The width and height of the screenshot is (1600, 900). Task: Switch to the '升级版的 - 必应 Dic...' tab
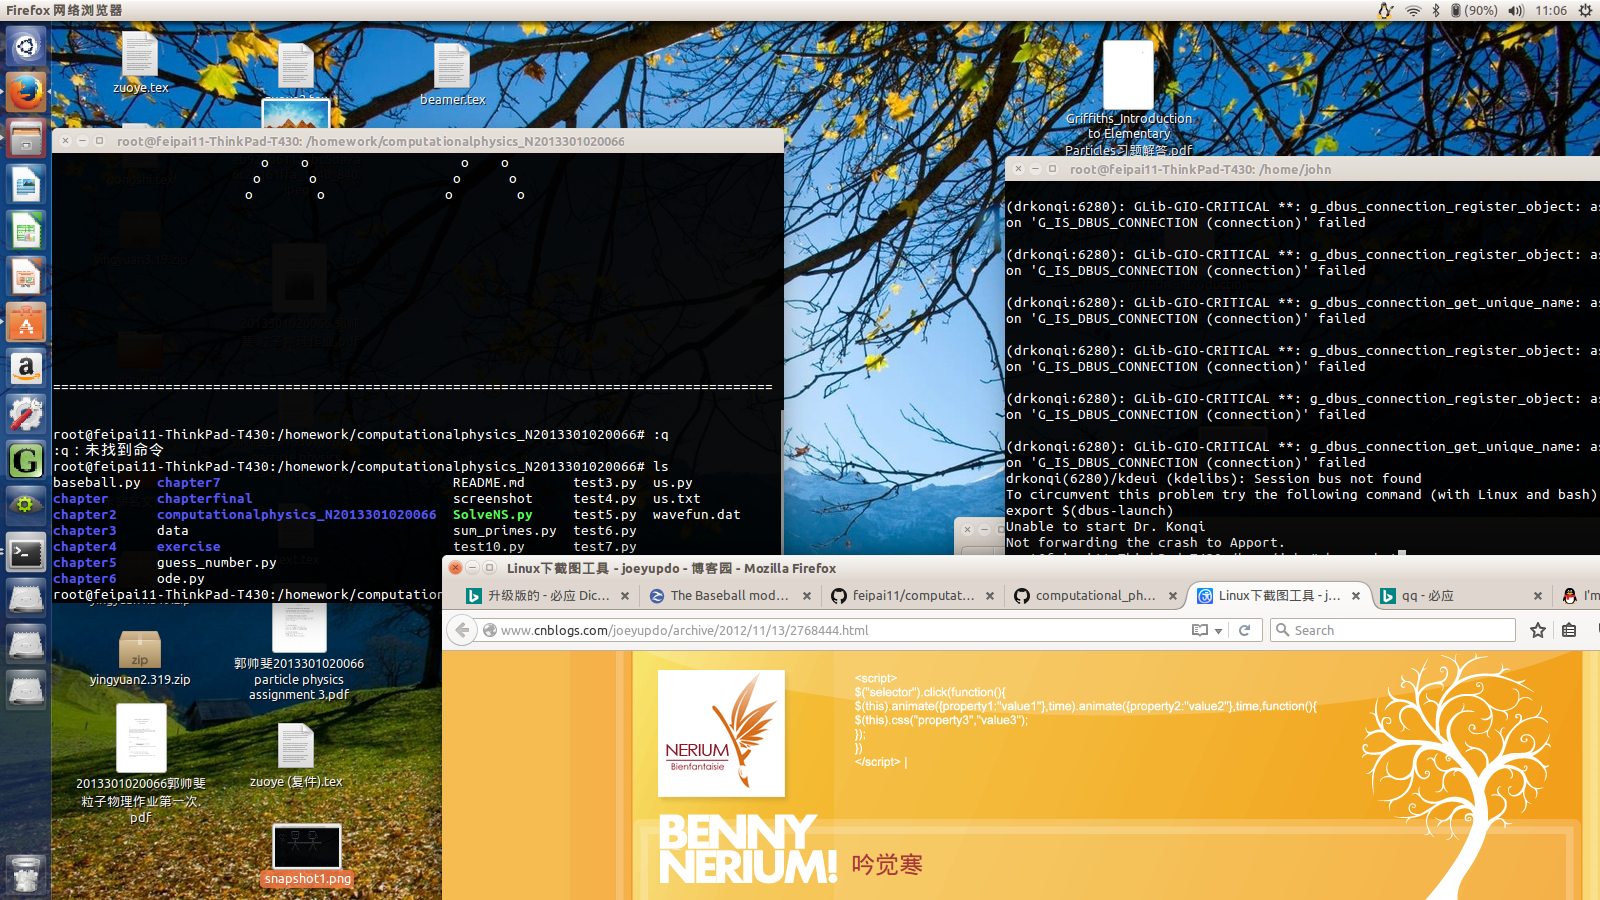(548, 596)
